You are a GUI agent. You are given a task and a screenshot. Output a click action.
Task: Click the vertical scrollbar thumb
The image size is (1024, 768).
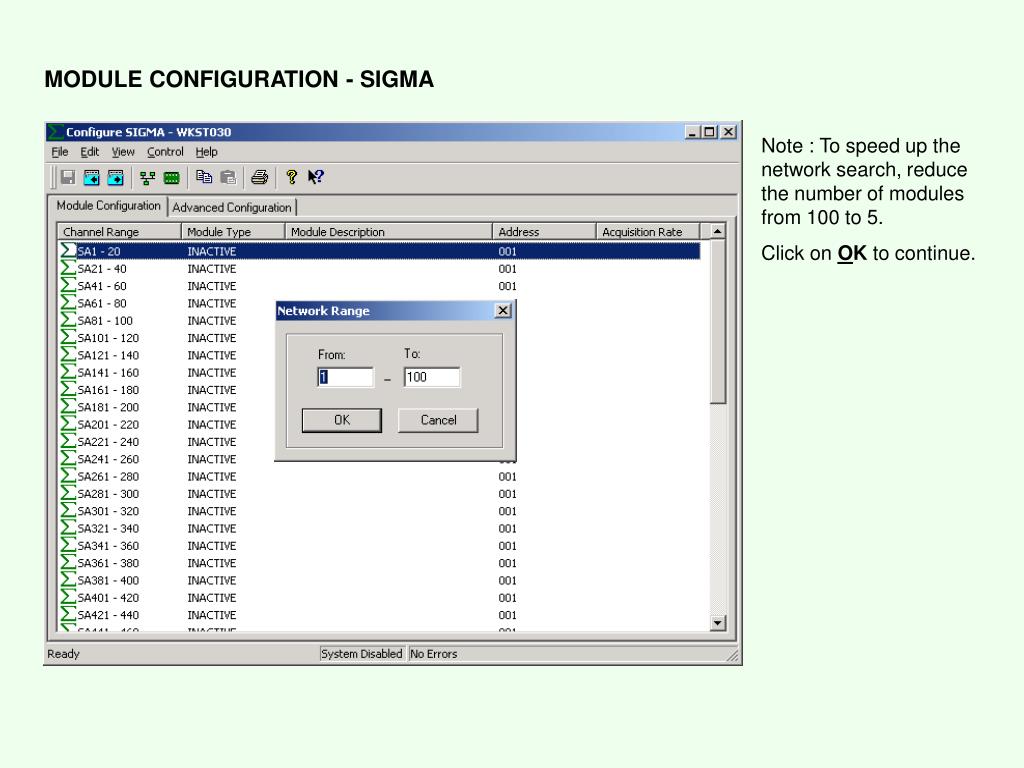pos(718,321)
